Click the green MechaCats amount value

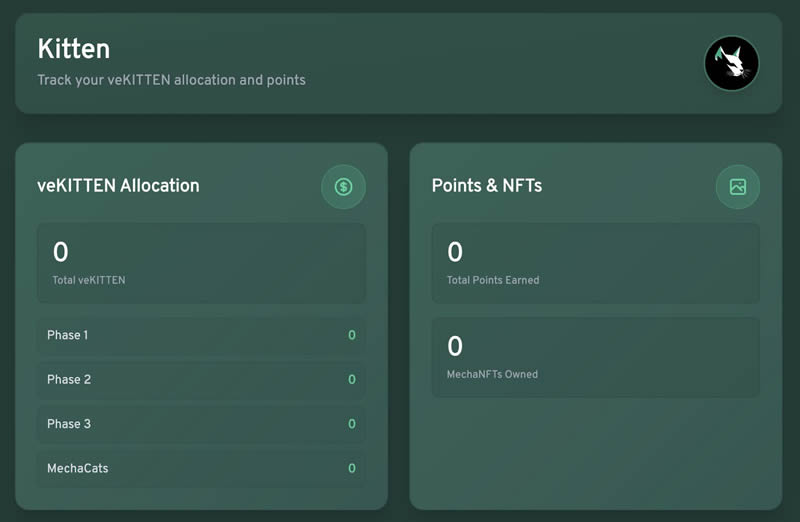[351, 468]
